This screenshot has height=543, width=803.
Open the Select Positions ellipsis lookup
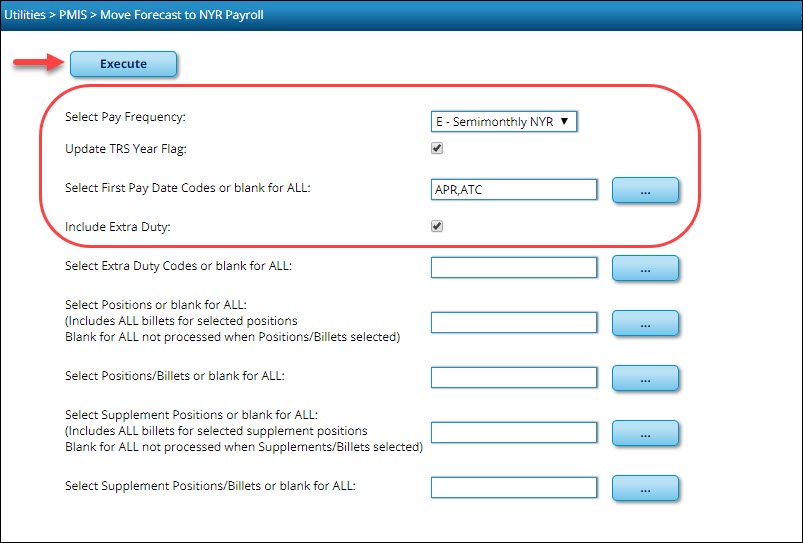pyautogui.click(x=645, y=323)
